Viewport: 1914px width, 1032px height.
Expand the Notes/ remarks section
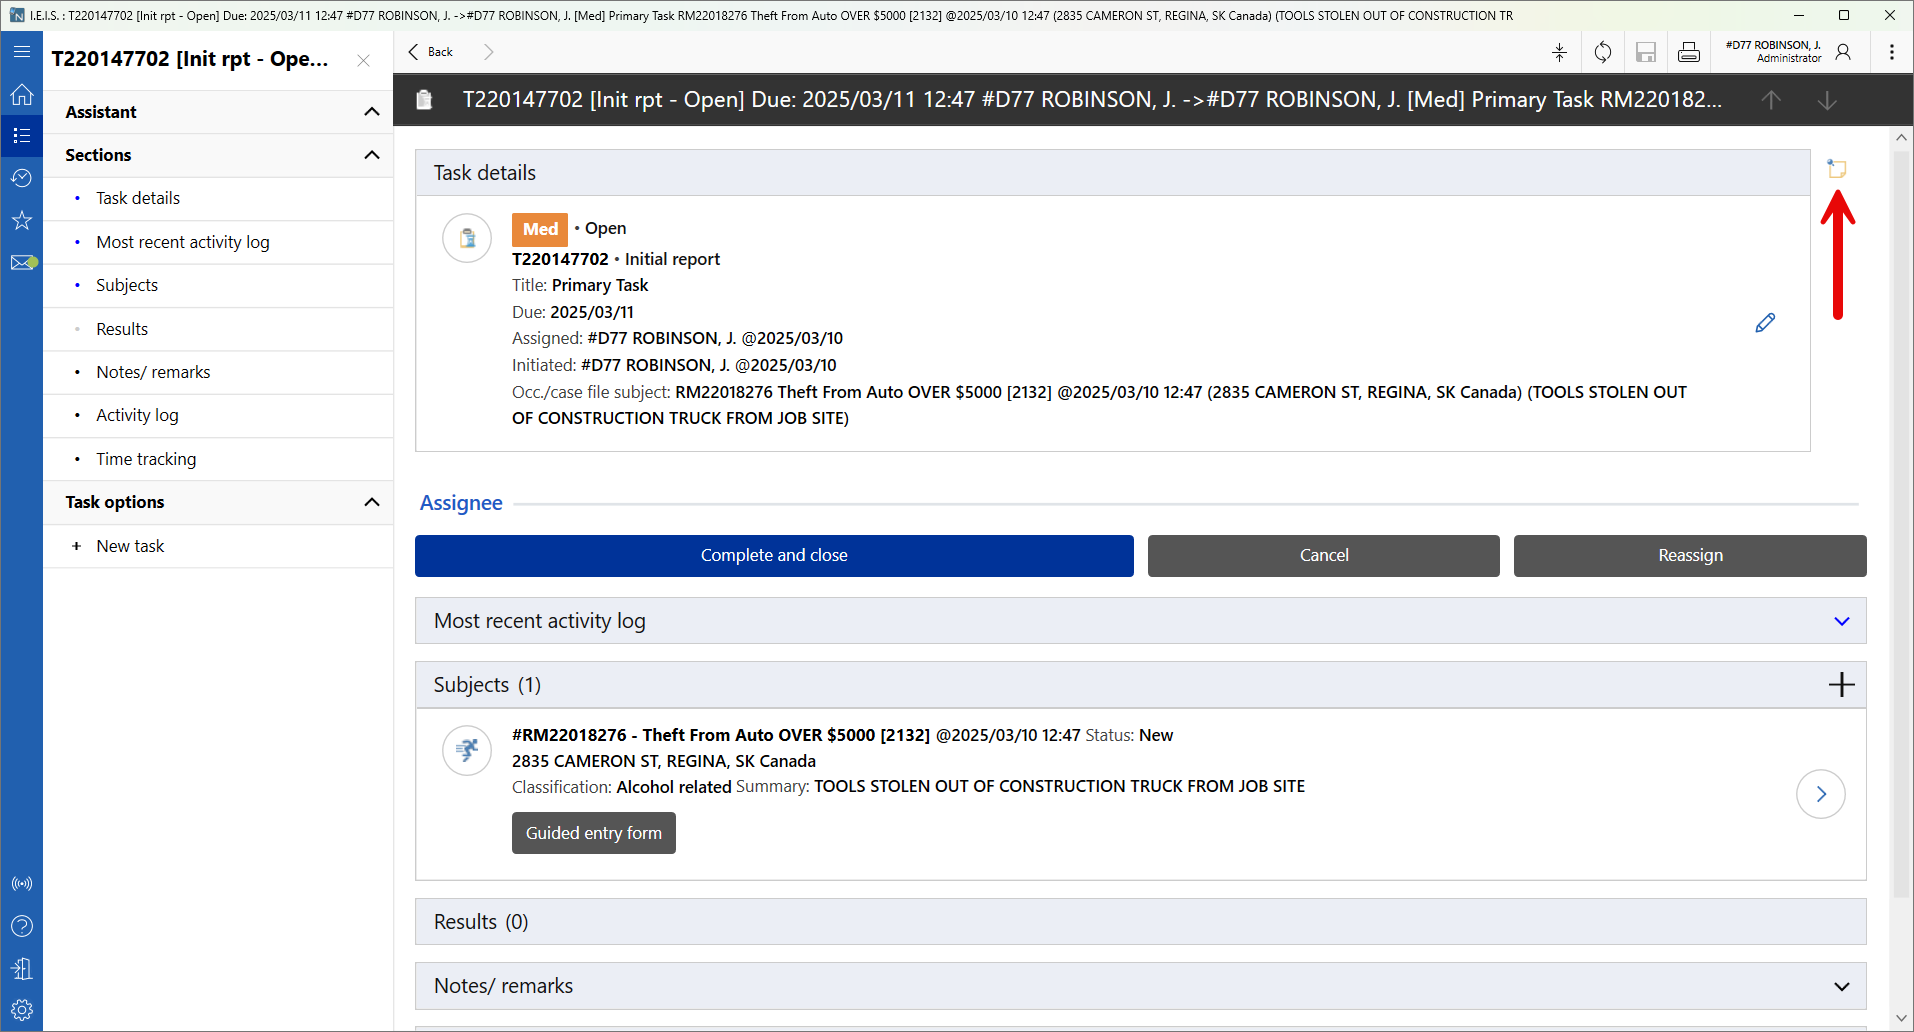pos(1841,986)
